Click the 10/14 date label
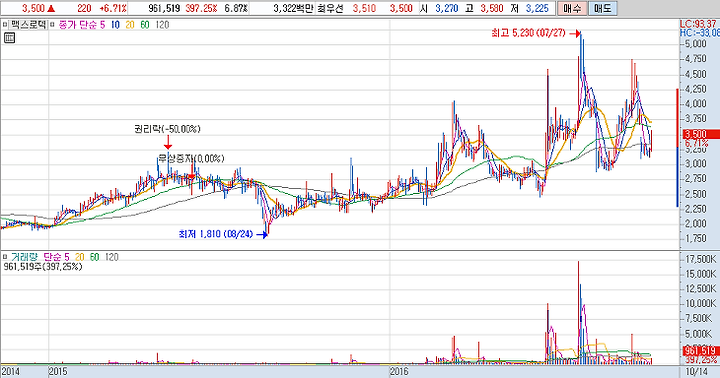 coord(697,371)
